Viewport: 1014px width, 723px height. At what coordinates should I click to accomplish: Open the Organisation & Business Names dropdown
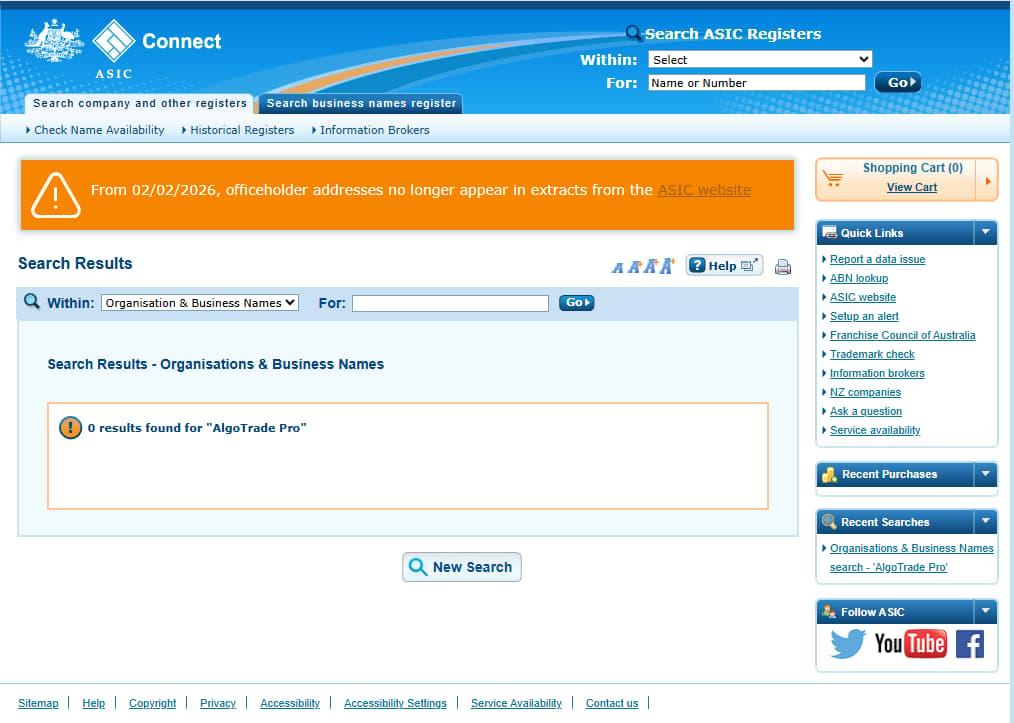pos(199,303)
